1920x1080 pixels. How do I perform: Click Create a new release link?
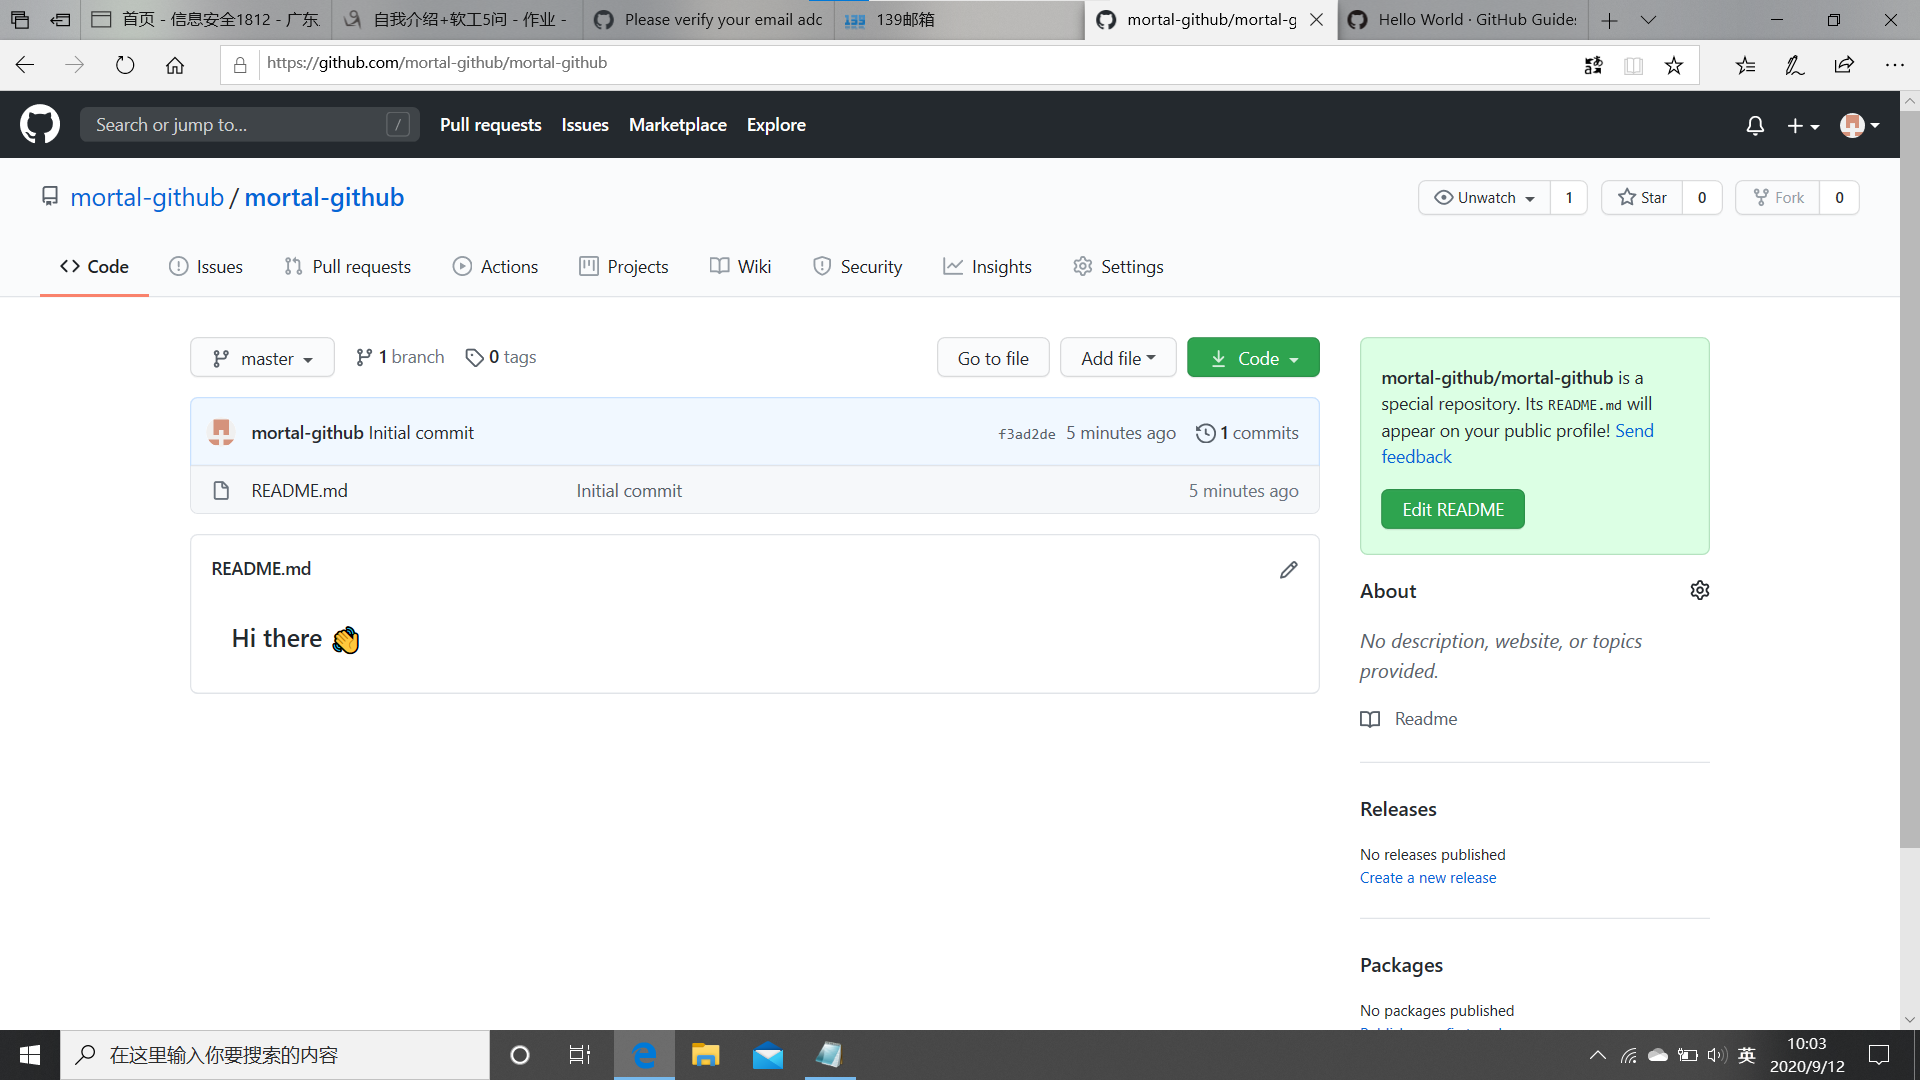(x=1428, y=878)
